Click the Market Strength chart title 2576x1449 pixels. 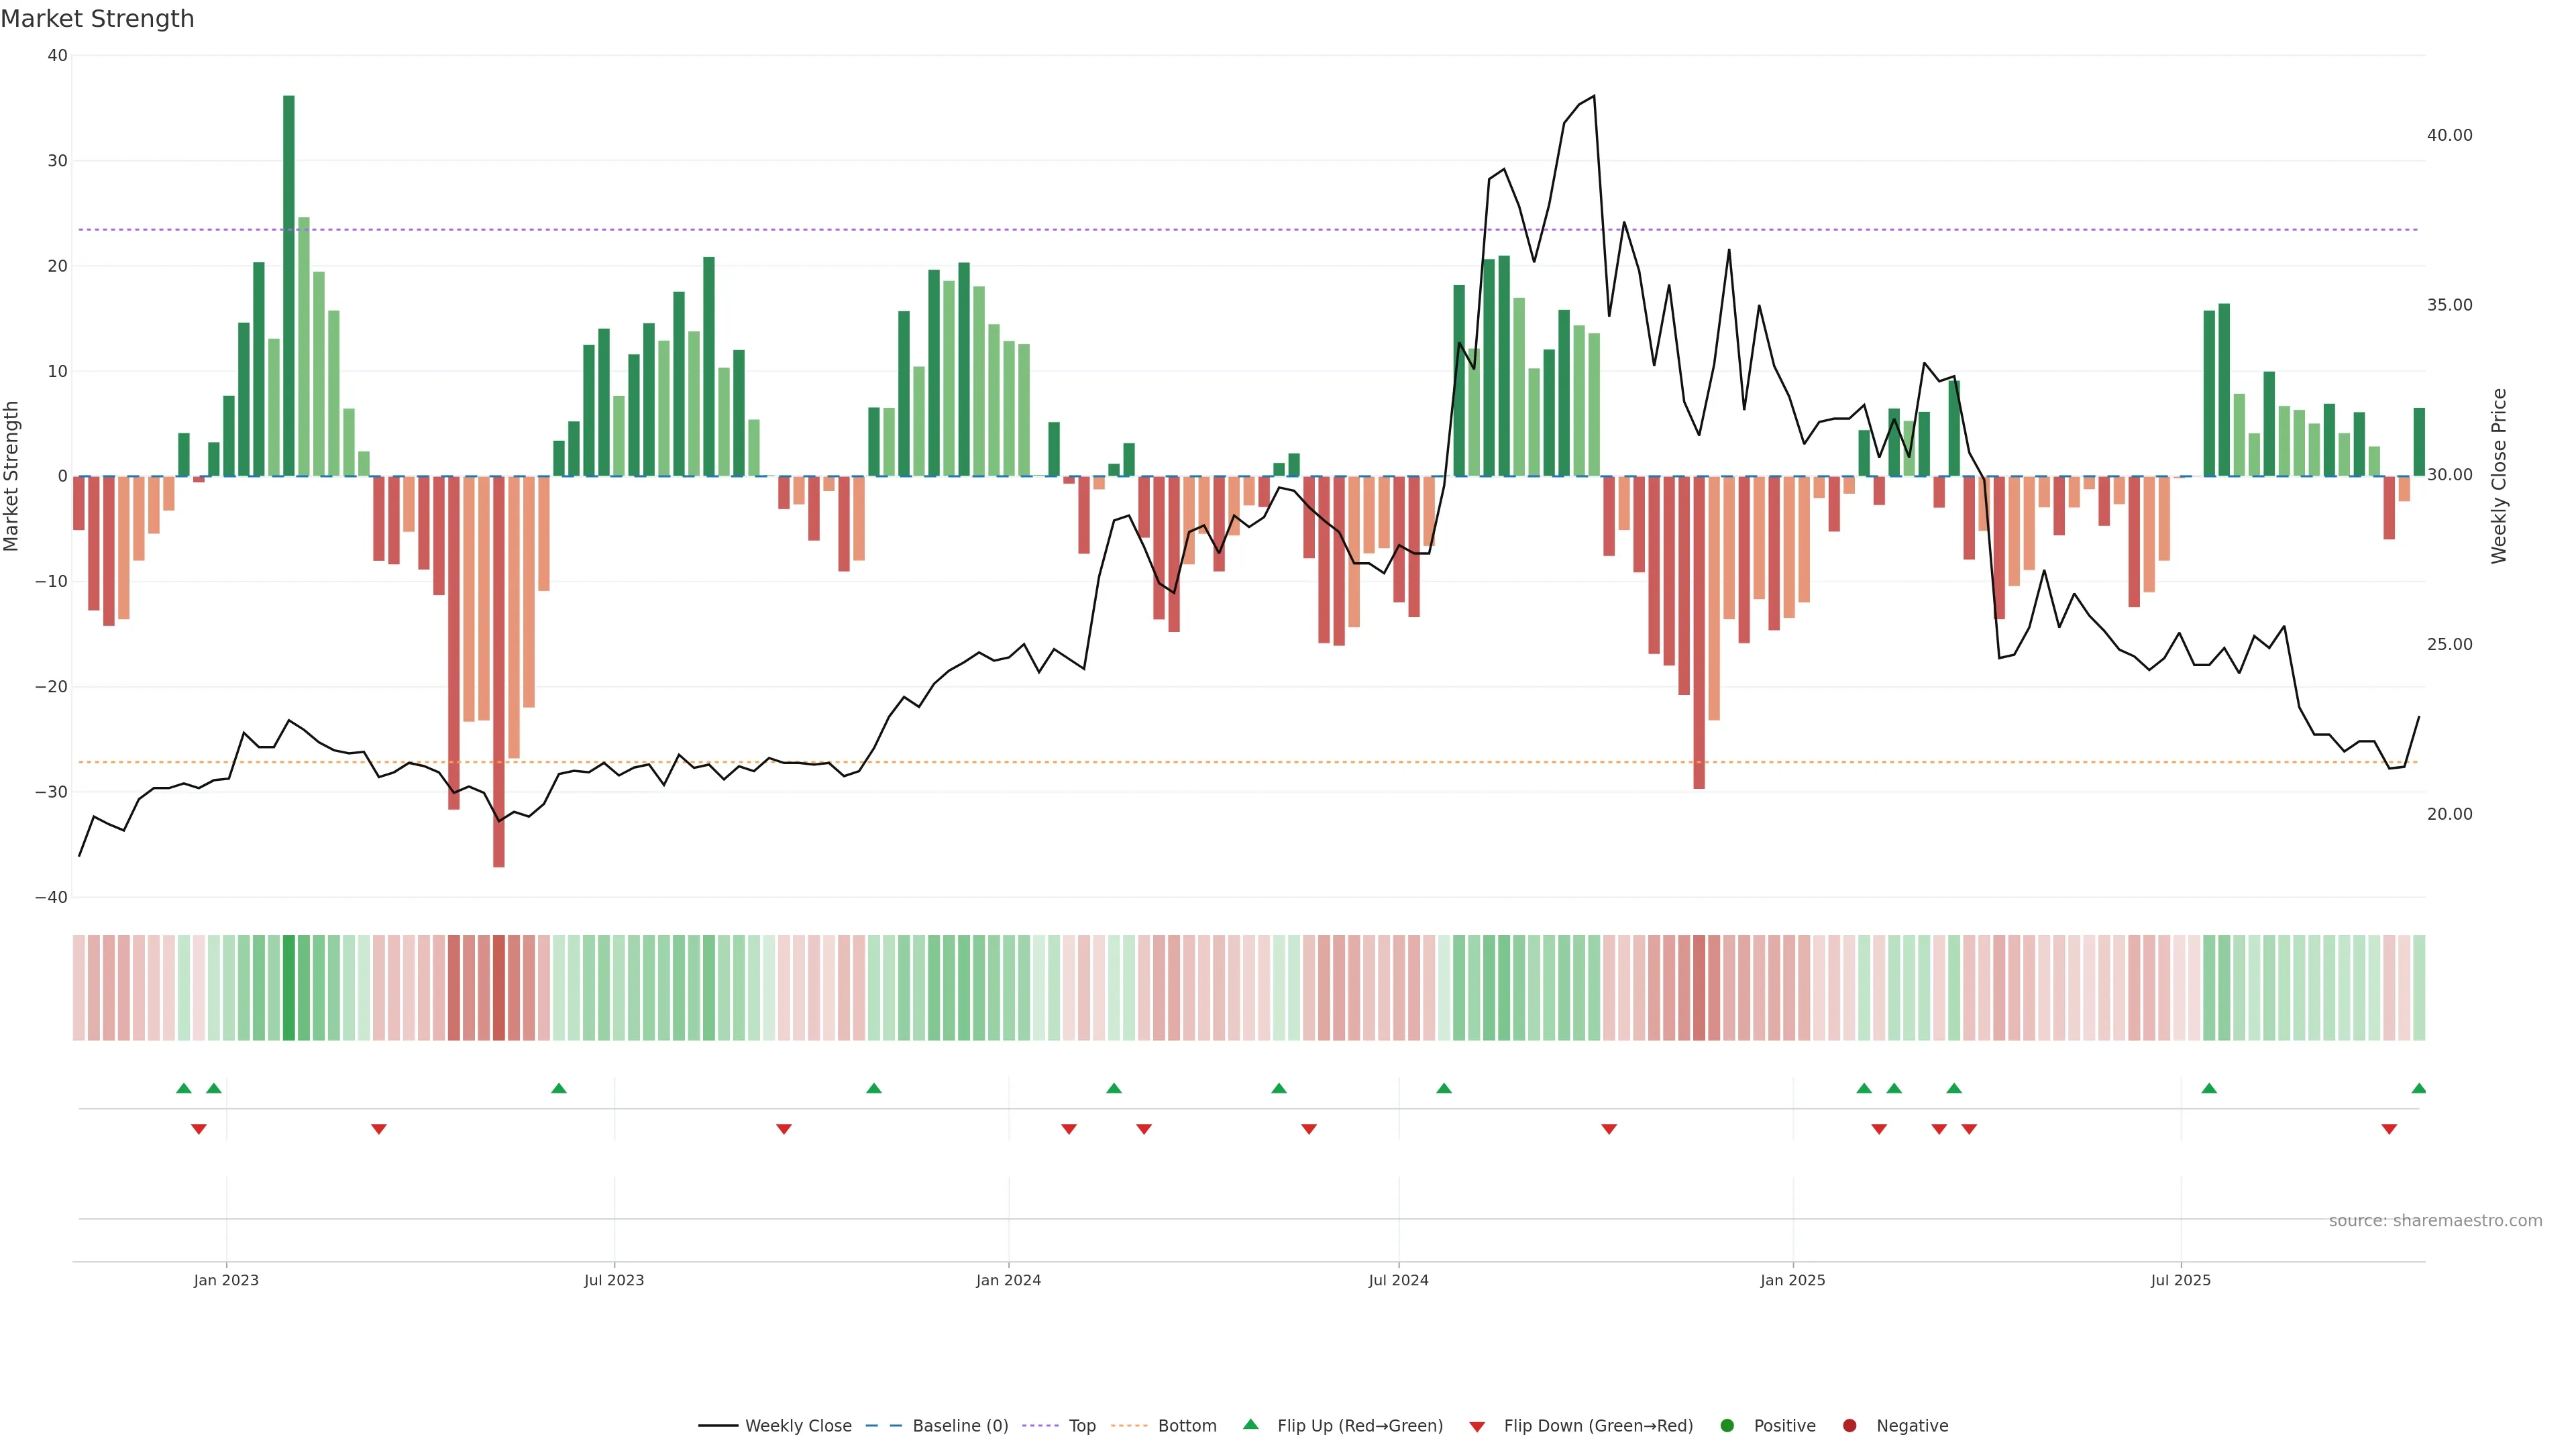[x=97, y=19]
